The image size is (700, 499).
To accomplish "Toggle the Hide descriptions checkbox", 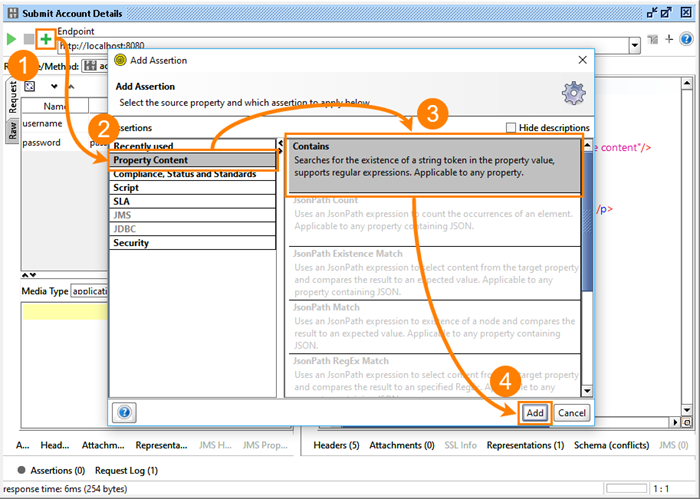I will point(512,128).
